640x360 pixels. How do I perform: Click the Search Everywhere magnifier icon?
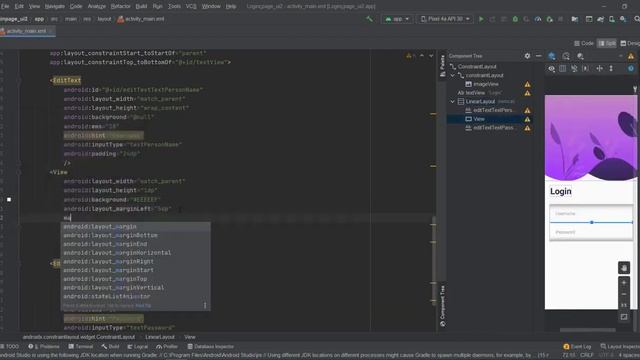tap(637, 19)
